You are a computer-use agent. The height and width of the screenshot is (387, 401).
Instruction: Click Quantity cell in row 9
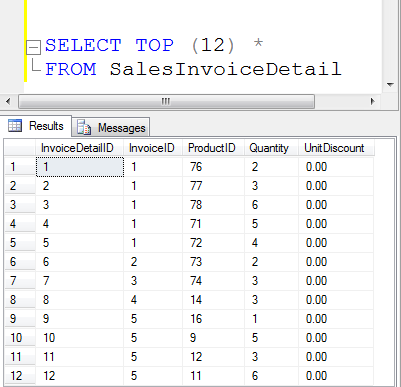point(272,319)
